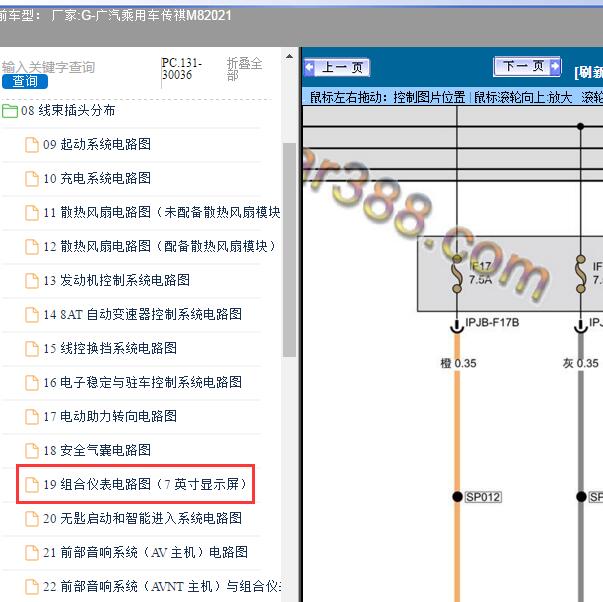Open 19 组合仪表电路图 (7 英寸显示屏)

click(145, 484)
